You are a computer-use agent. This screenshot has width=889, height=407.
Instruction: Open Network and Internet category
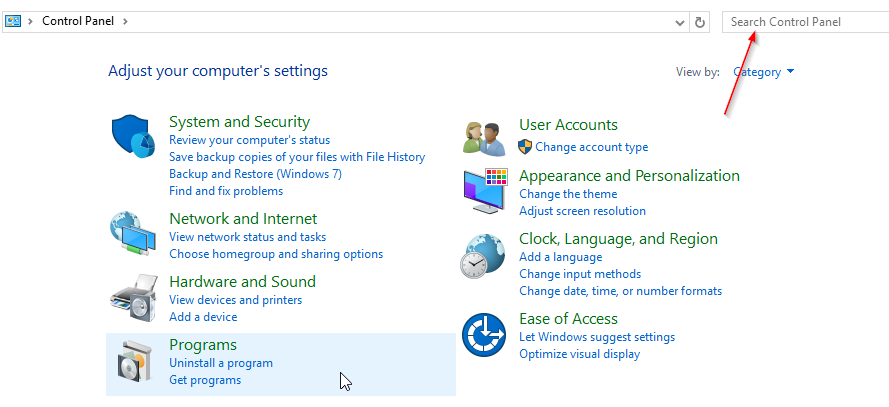point(243,219)
